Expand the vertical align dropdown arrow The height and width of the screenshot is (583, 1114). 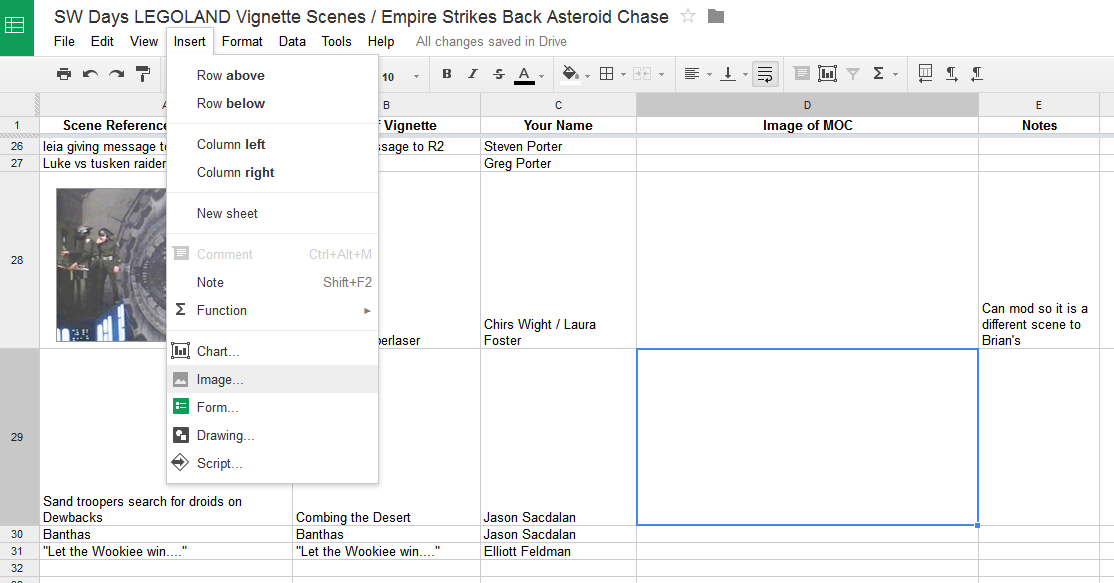pyautogui.click(x=745, y=75)
